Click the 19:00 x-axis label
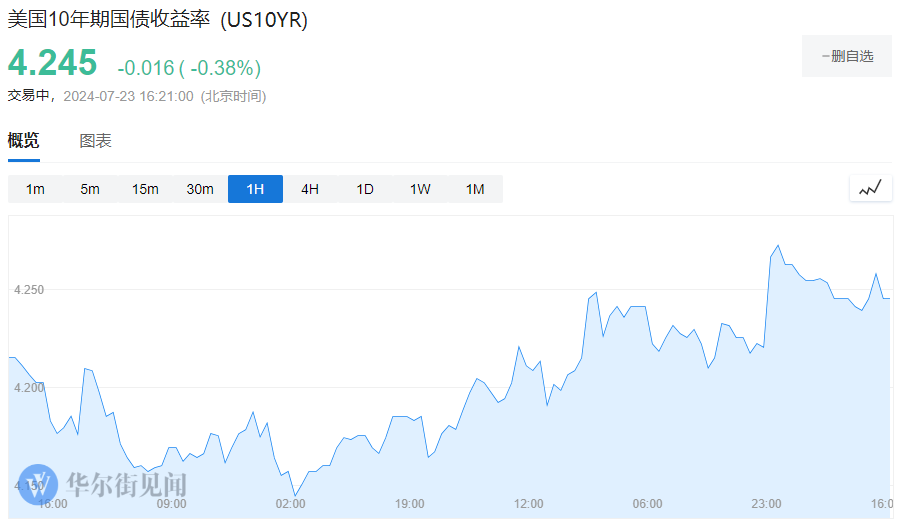897x530 pixels. (x=410, y=504)
